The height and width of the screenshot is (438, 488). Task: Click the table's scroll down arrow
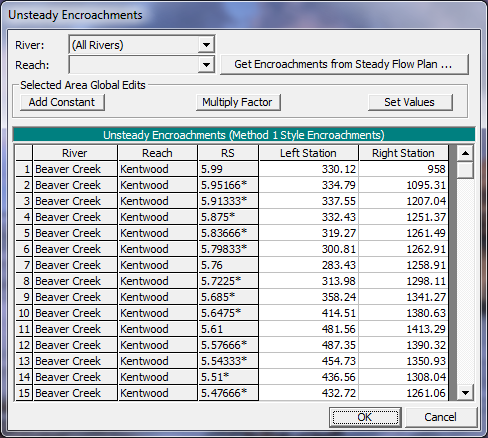pyautogui.click(x=465, y=393)
